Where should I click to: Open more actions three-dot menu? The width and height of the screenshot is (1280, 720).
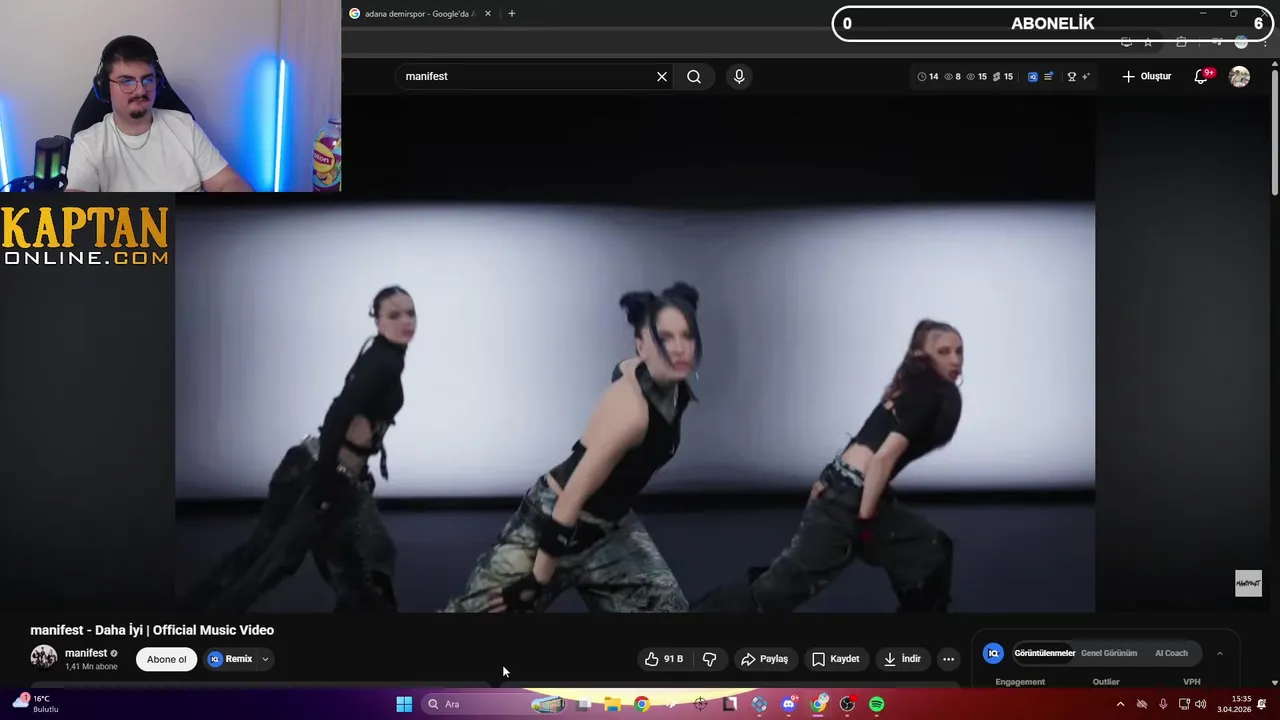click(x=948, y=659)
